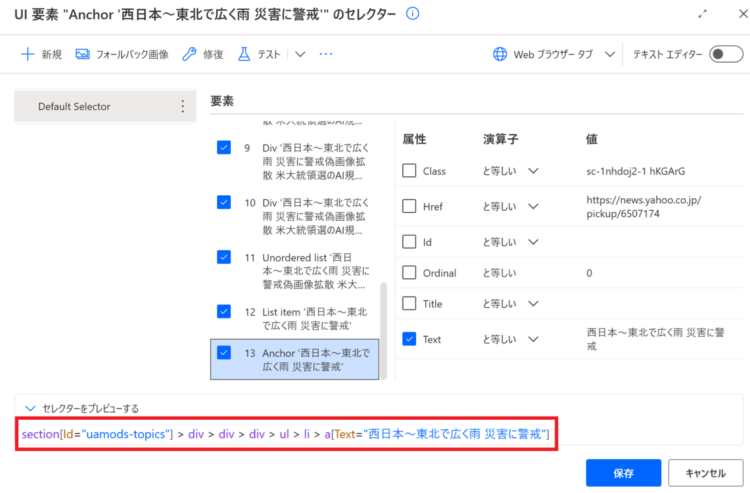Click the Class value sc-1nhdoj2-1 hKGArG

pos(636,171)
